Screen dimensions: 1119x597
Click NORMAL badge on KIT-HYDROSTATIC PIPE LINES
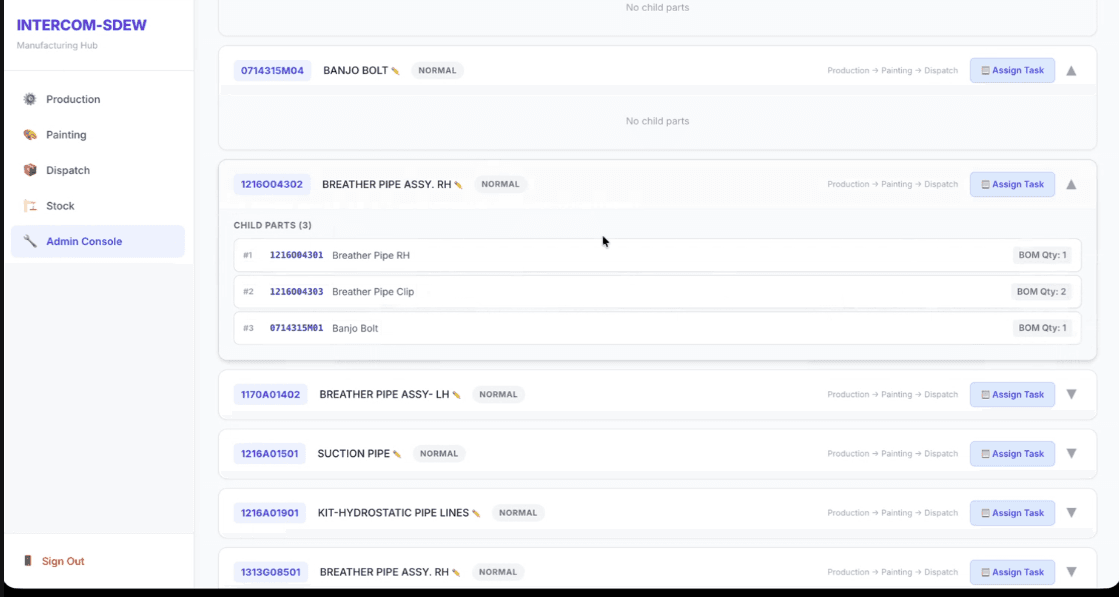tap(518, 513)
